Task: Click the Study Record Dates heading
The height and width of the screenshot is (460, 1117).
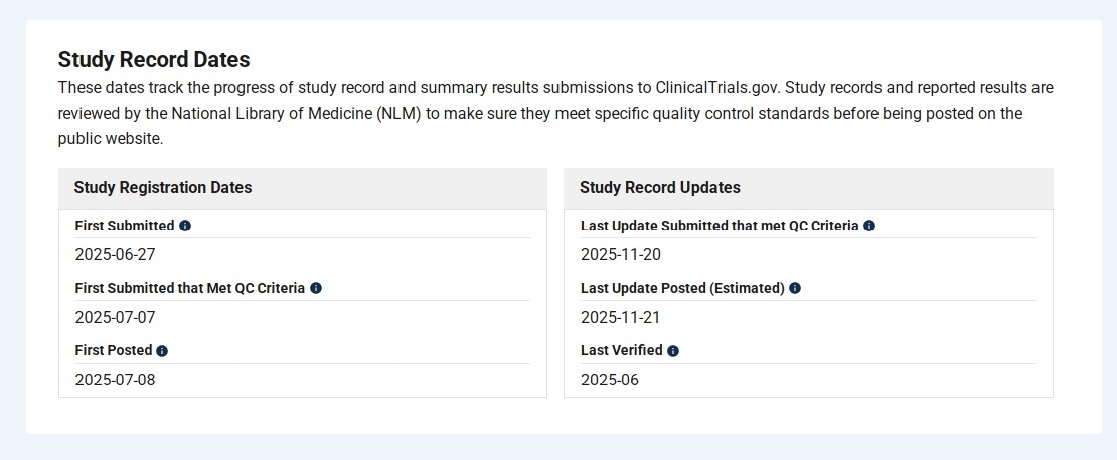Action: tap(154, 59)
